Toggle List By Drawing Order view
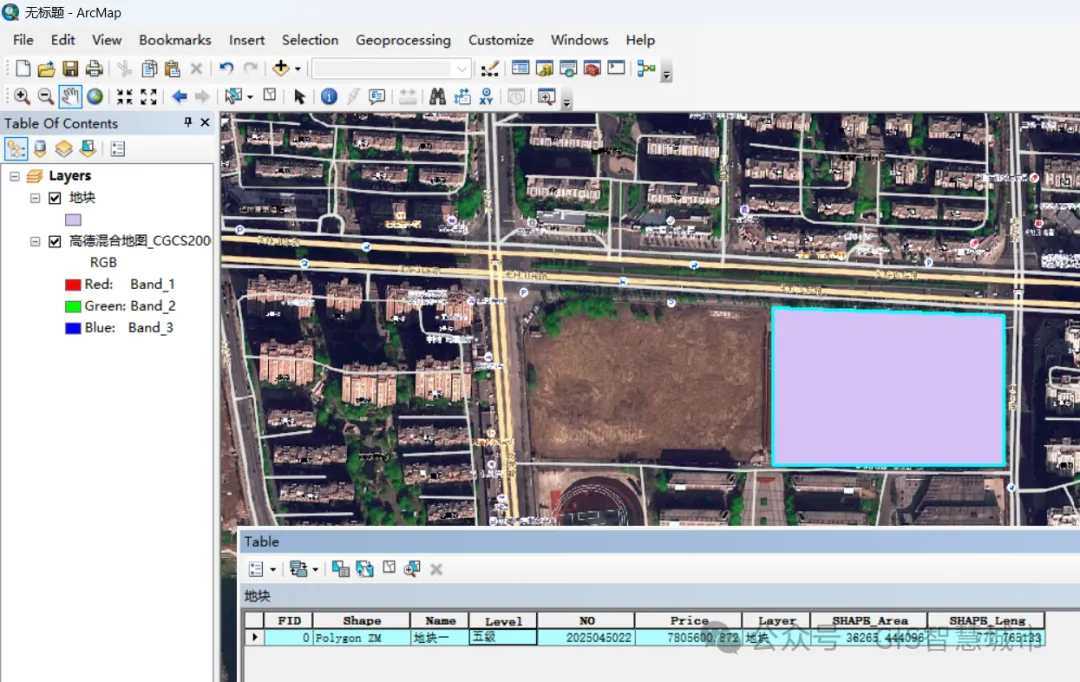The width and height of the screenshot is (1080, 682). coord(16,149)
